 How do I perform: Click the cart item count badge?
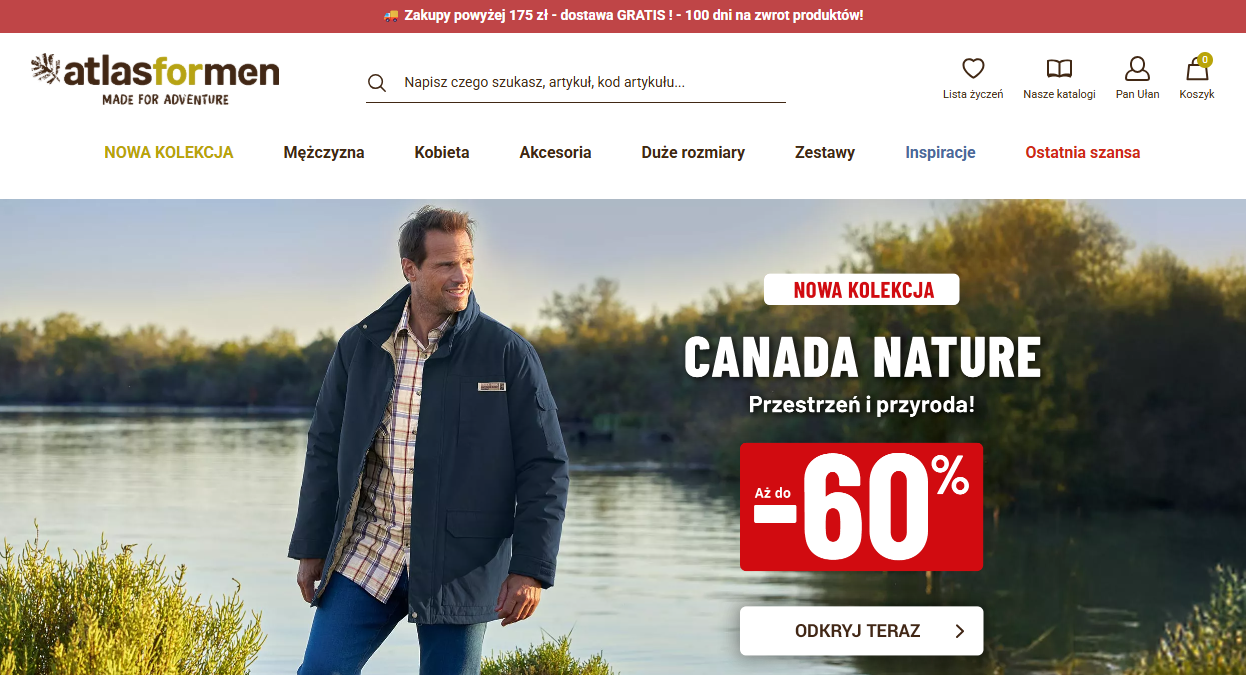pos(1205,60)
